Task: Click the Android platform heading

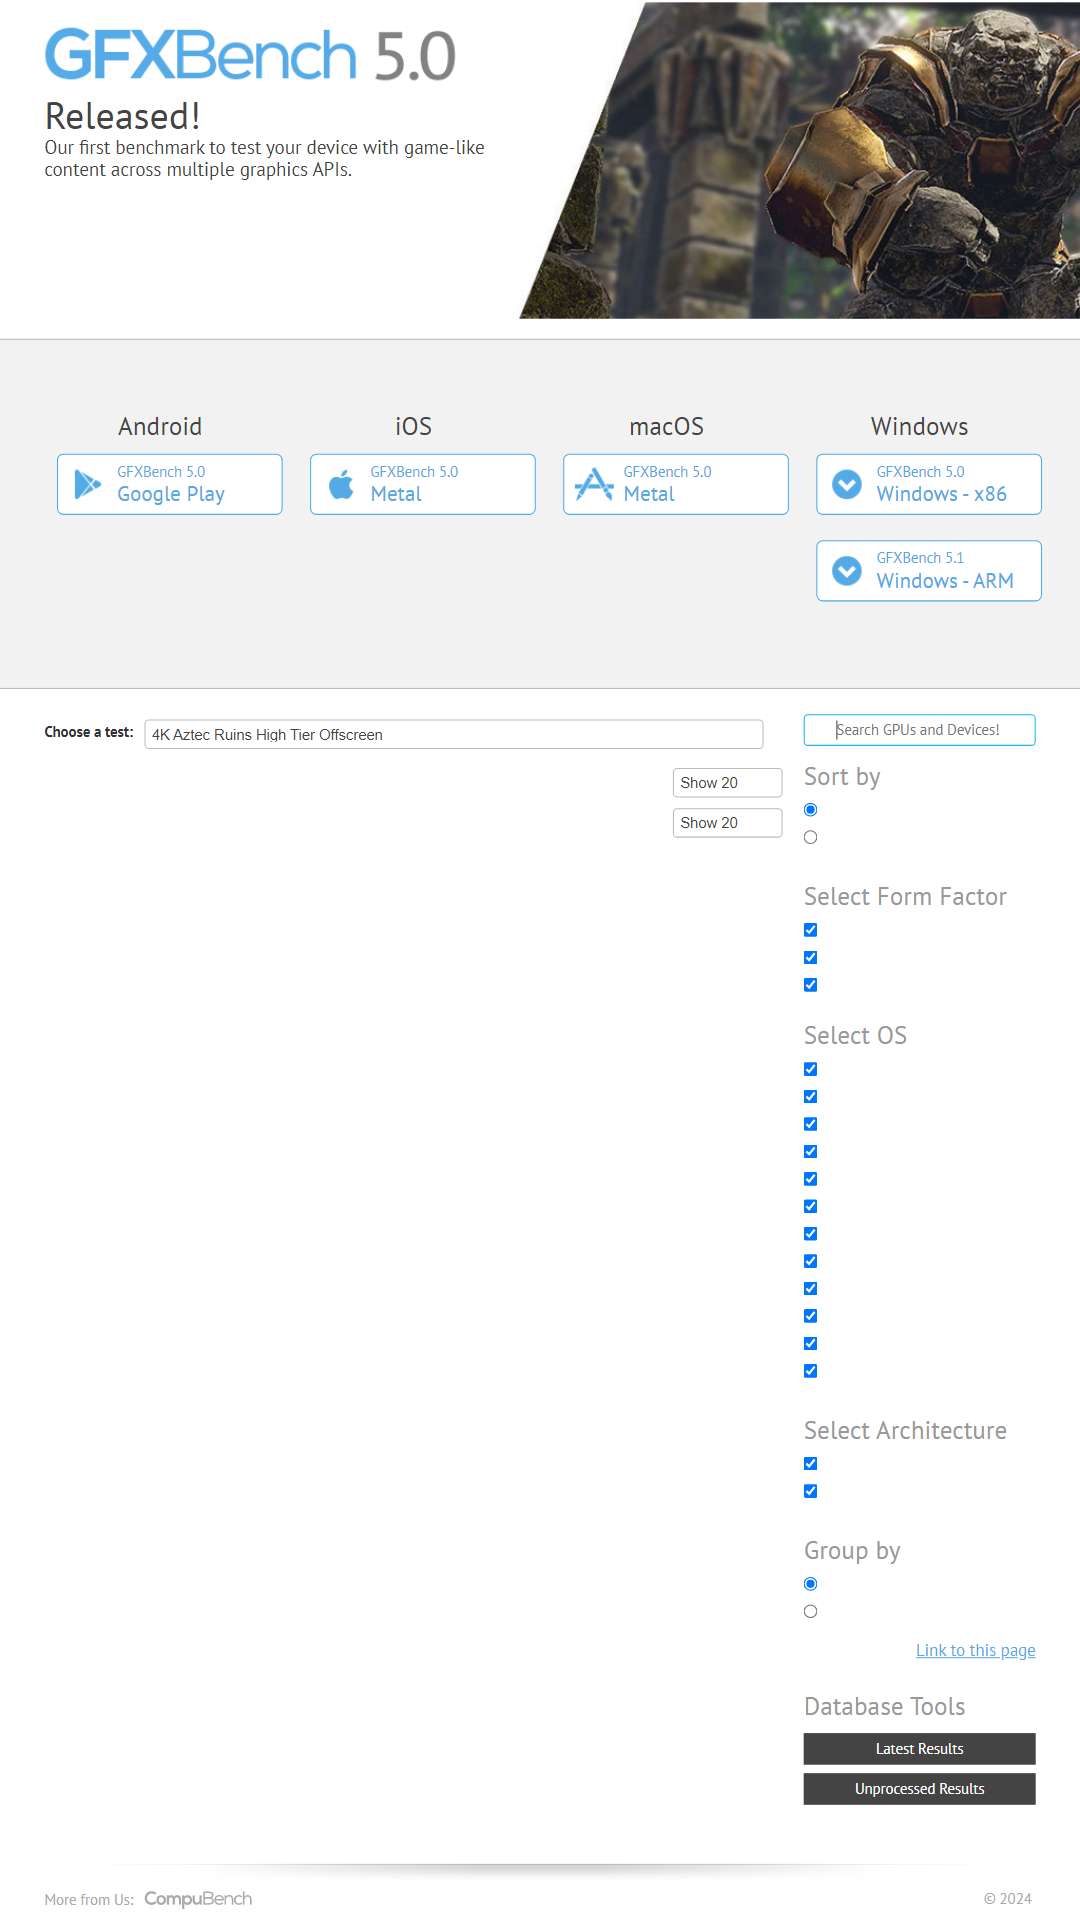Action: [160, 427]
